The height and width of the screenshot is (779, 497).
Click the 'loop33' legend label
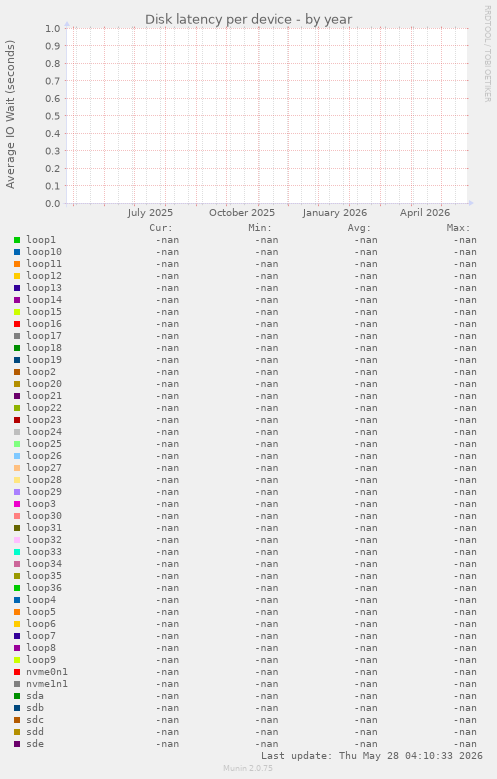click(x=44, y=552)
